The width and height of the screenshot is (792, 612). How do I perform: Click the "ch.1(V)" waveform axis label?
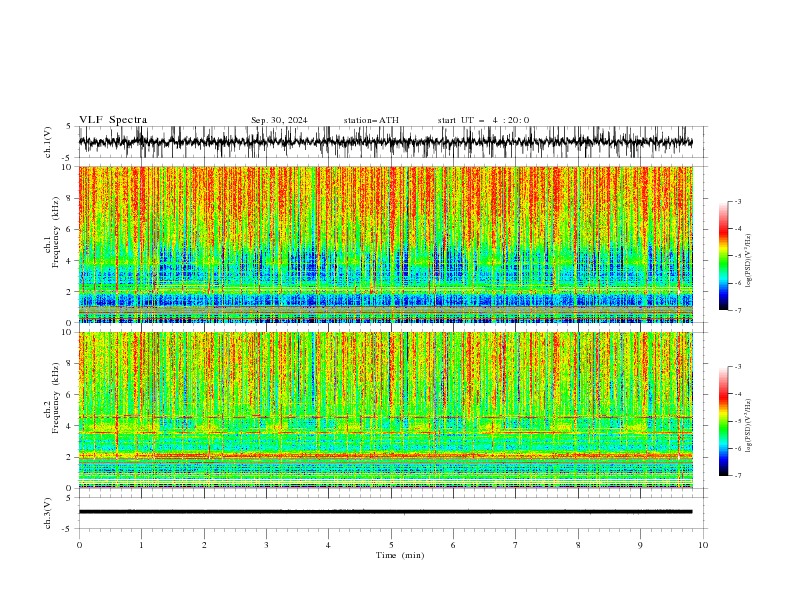48,142
